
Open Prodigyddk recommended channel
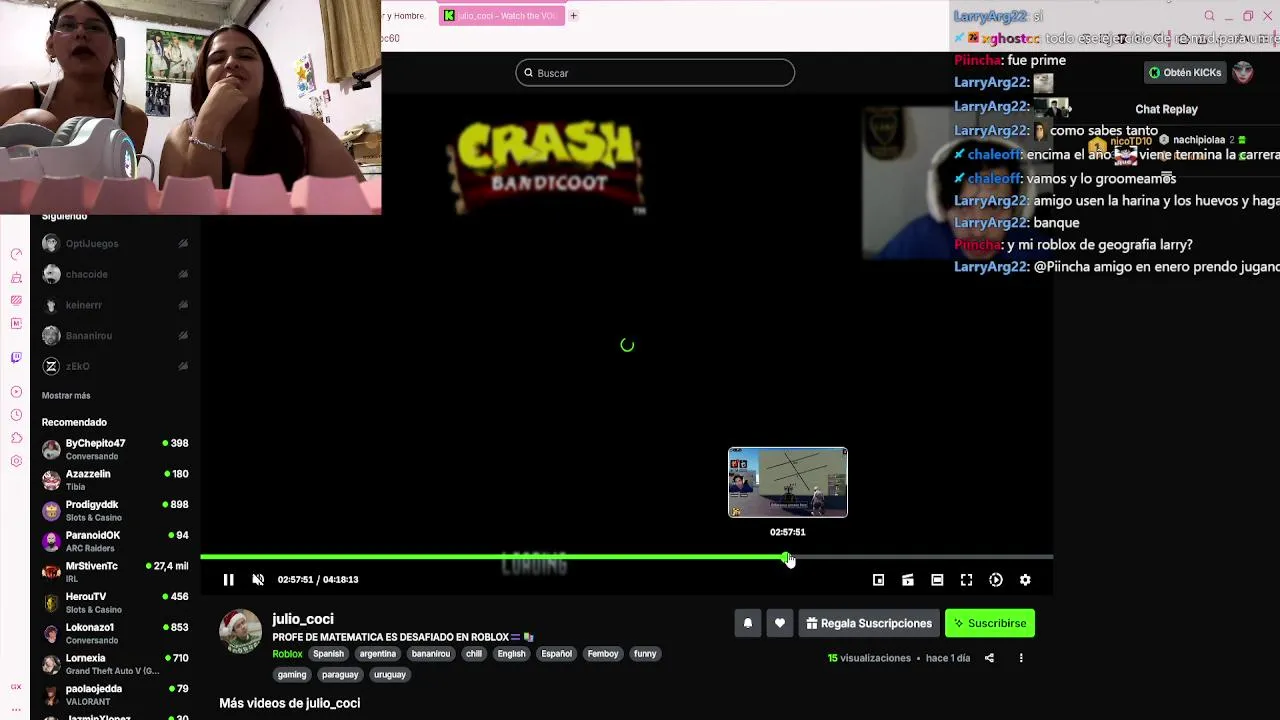[x=115, y=511]
